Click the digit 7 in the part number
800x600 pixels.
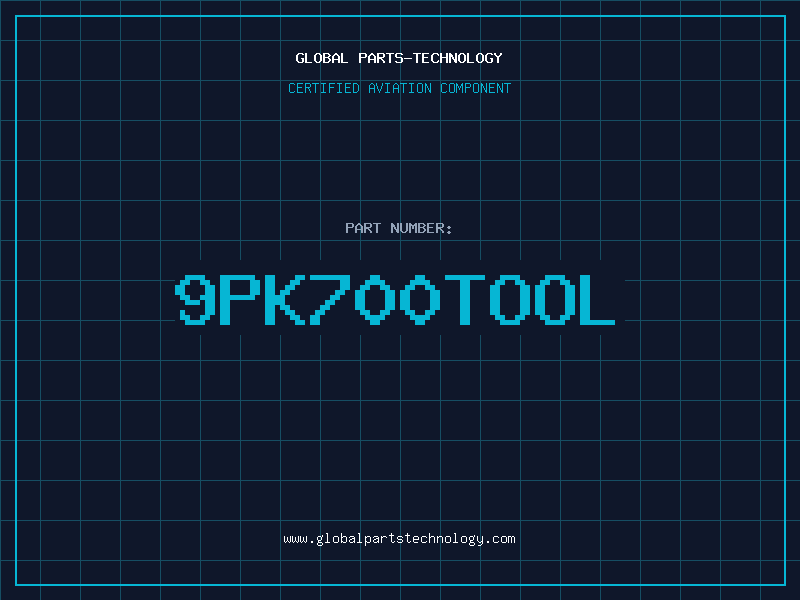tap(330, 300)
